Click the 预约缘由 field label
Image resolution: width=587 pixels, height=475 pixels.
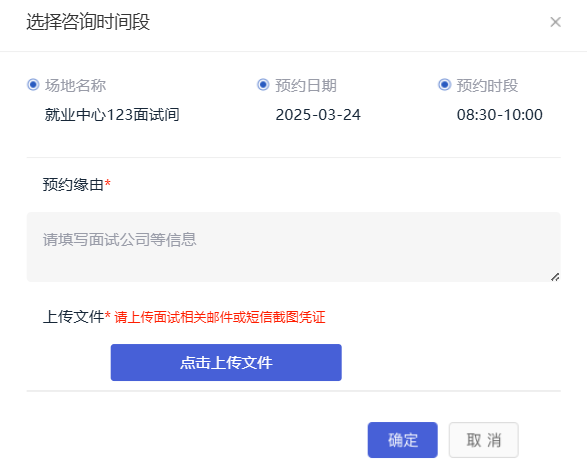[x=73, y=184]
